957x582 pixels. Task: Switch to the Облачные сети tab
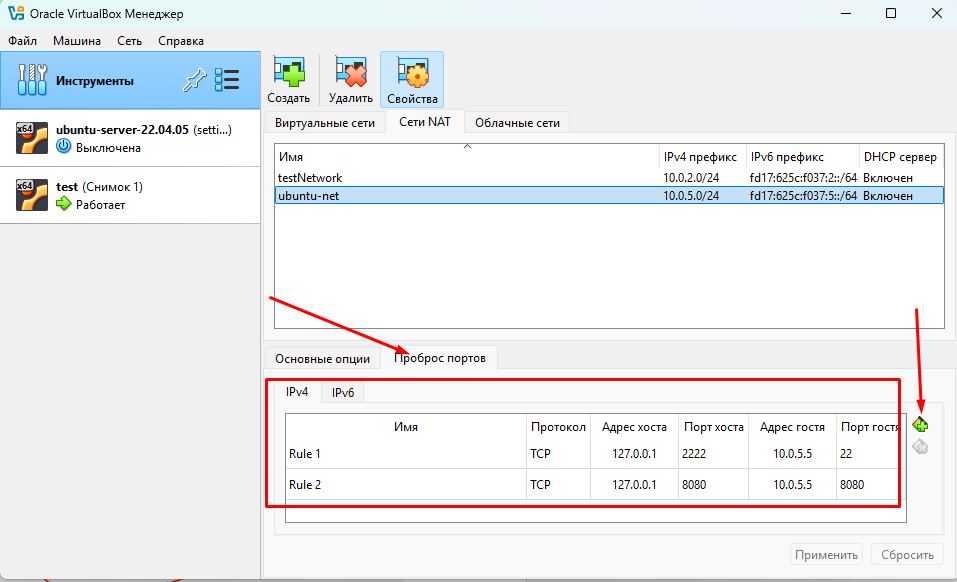pyautogui.click(x=518, y=123)
